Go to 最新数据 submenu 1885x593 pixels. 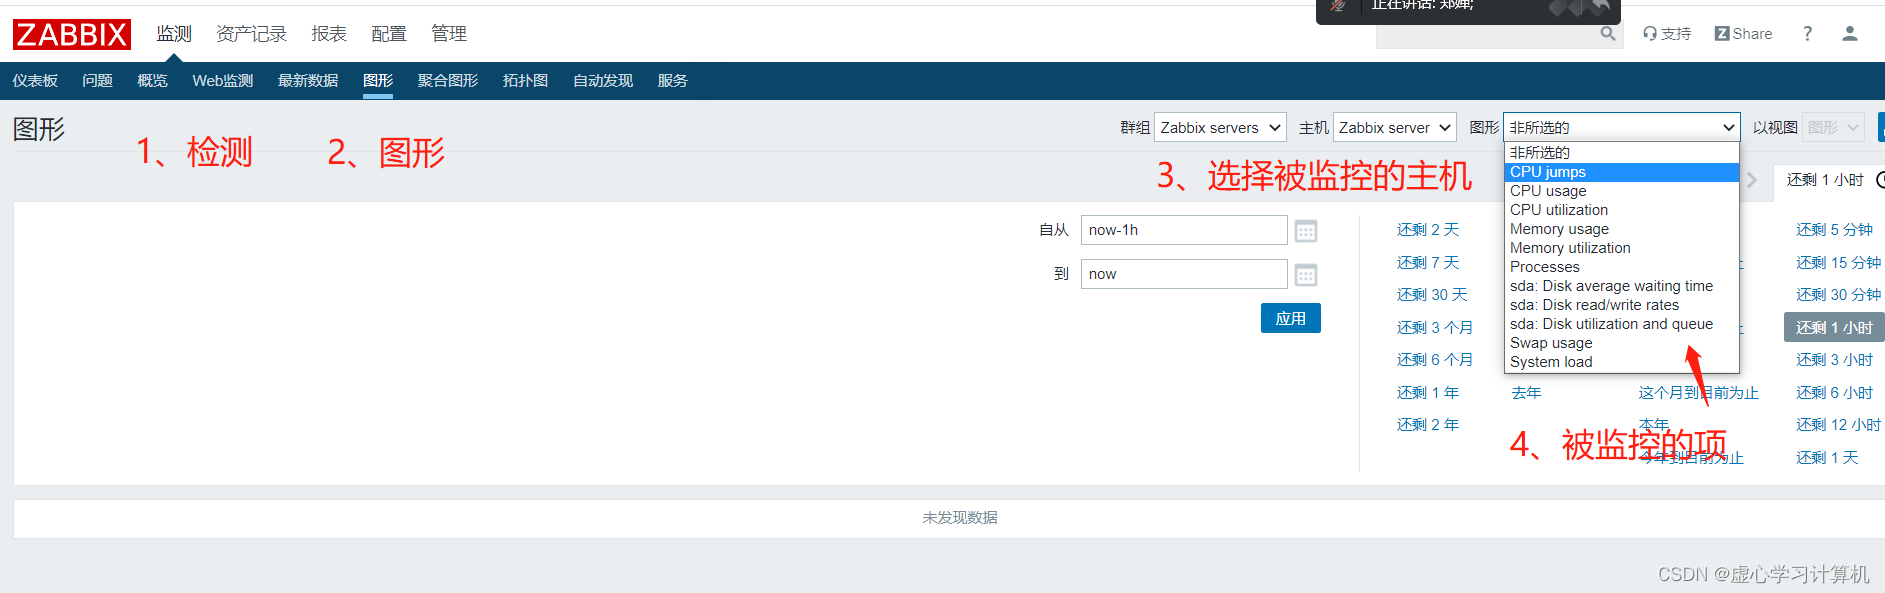point(308,81)
